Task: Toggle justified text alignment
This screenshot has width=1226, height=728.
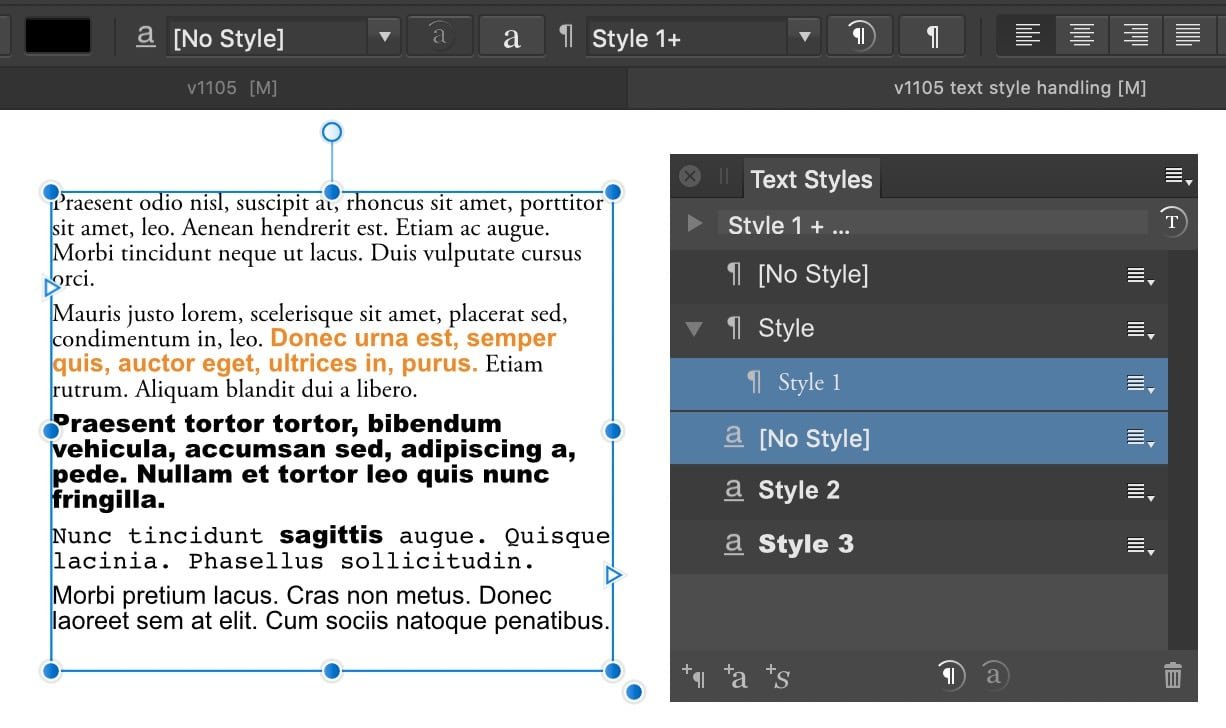Action: click(x=1188, y=35)
